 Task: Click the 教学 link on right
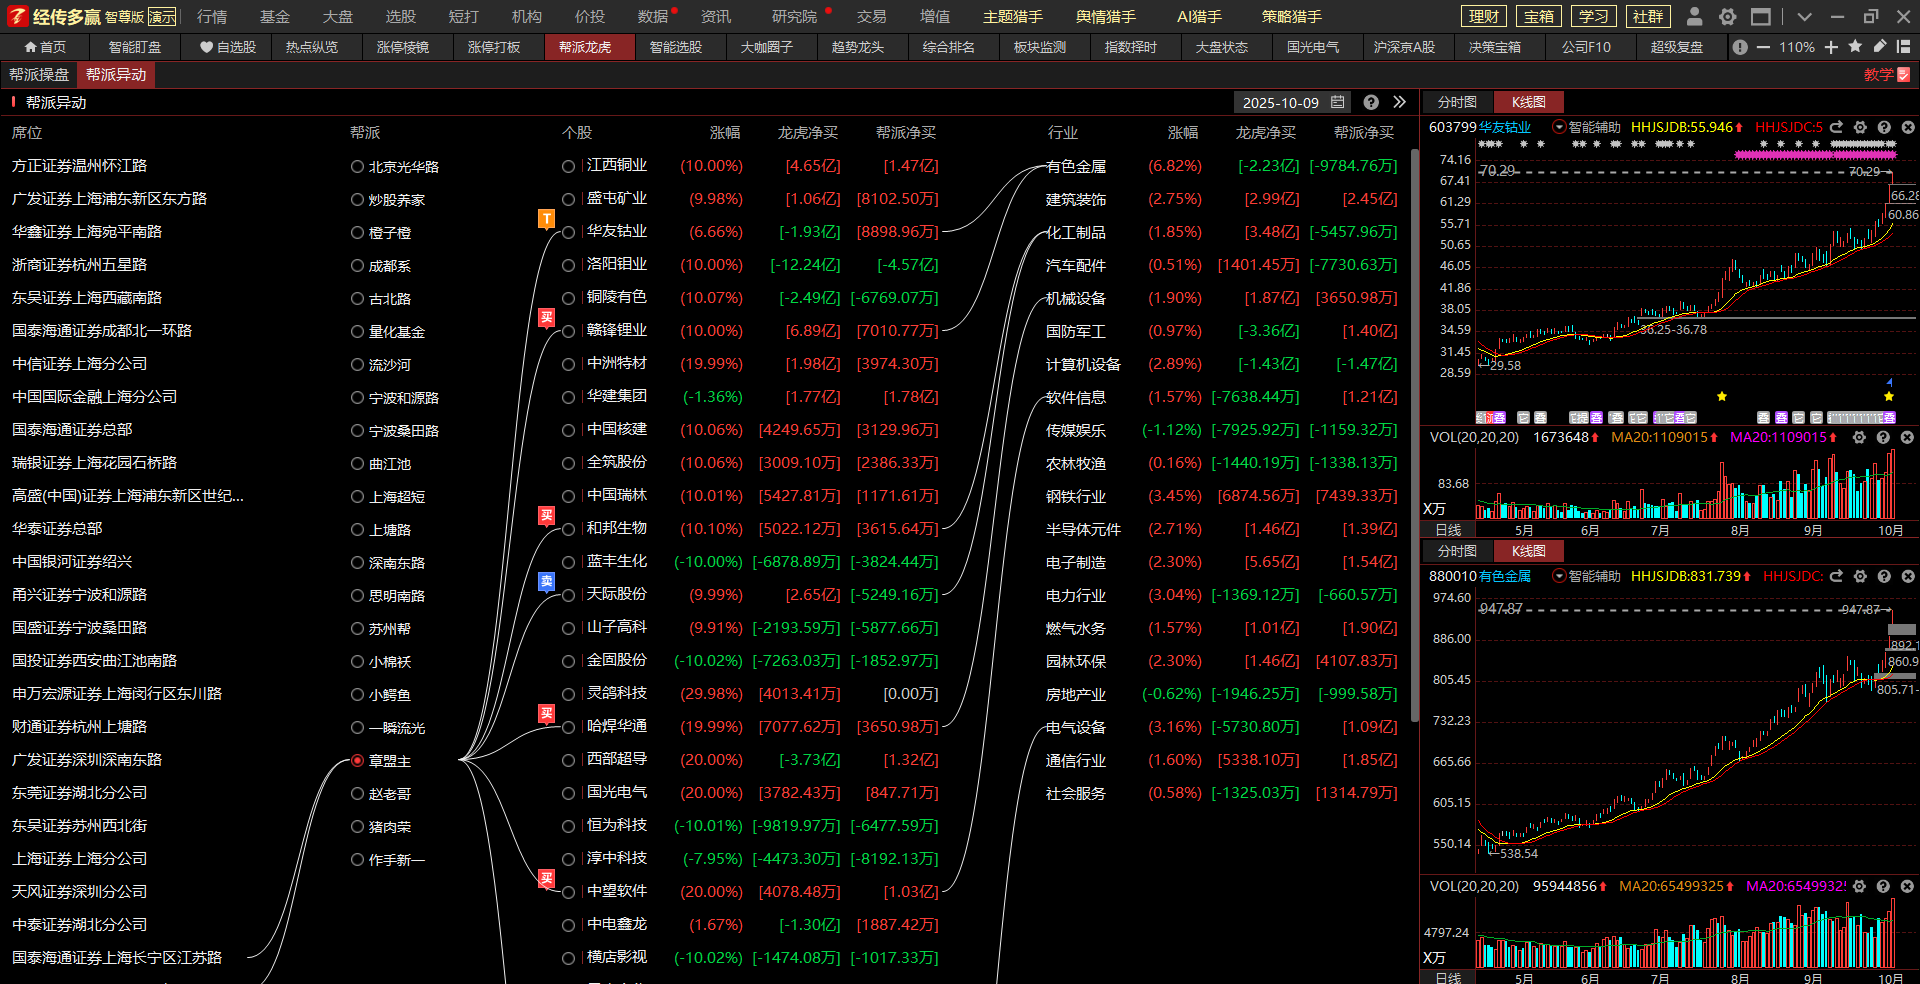(1886, 75)
